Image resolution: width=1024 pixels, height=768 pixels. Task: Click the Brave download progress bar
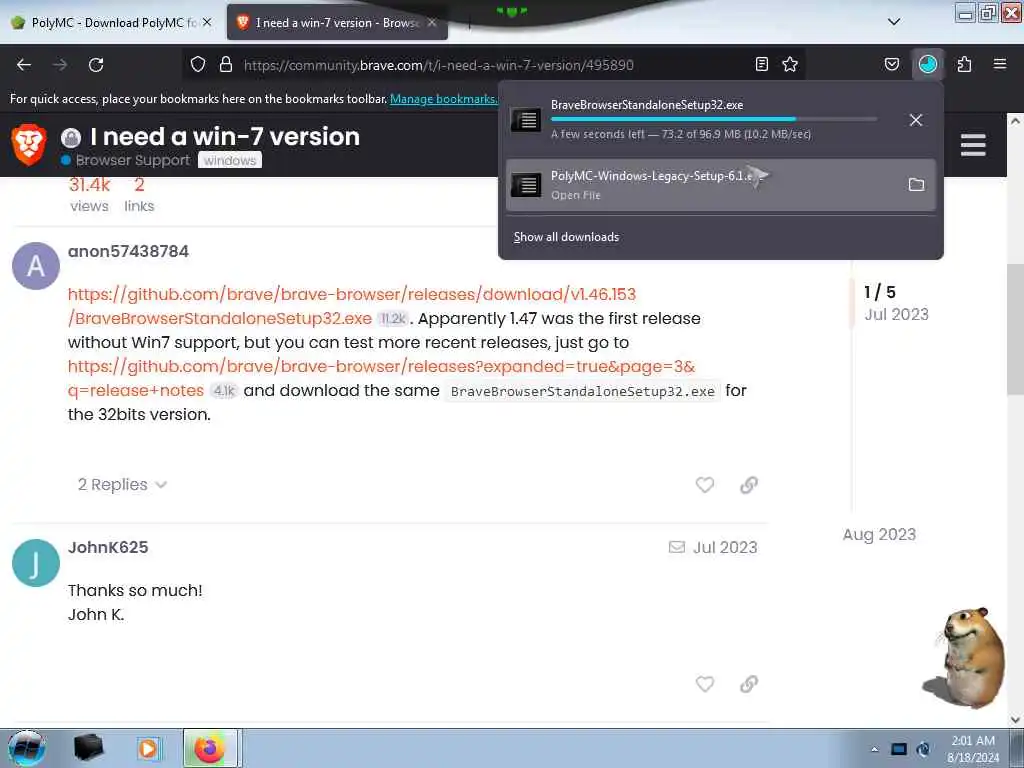(714, 119)
